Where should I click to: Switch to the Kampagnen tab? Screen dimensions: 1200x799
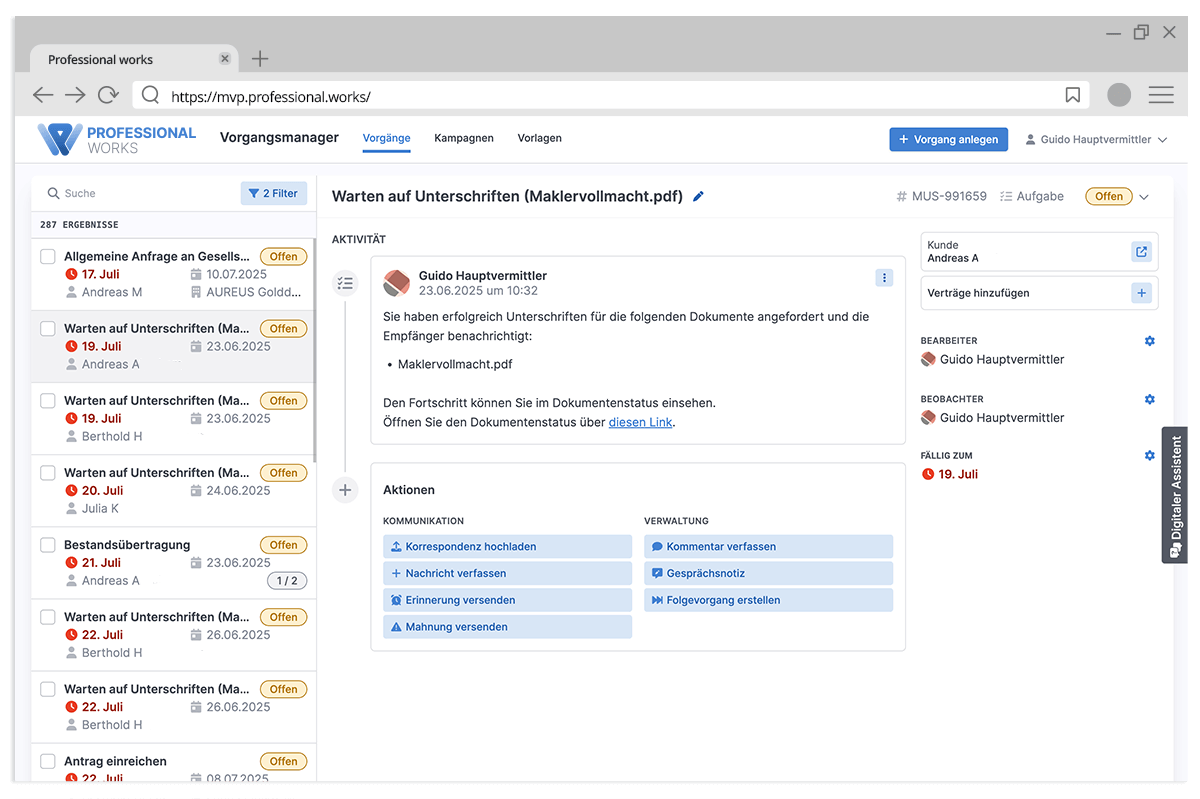464,138
